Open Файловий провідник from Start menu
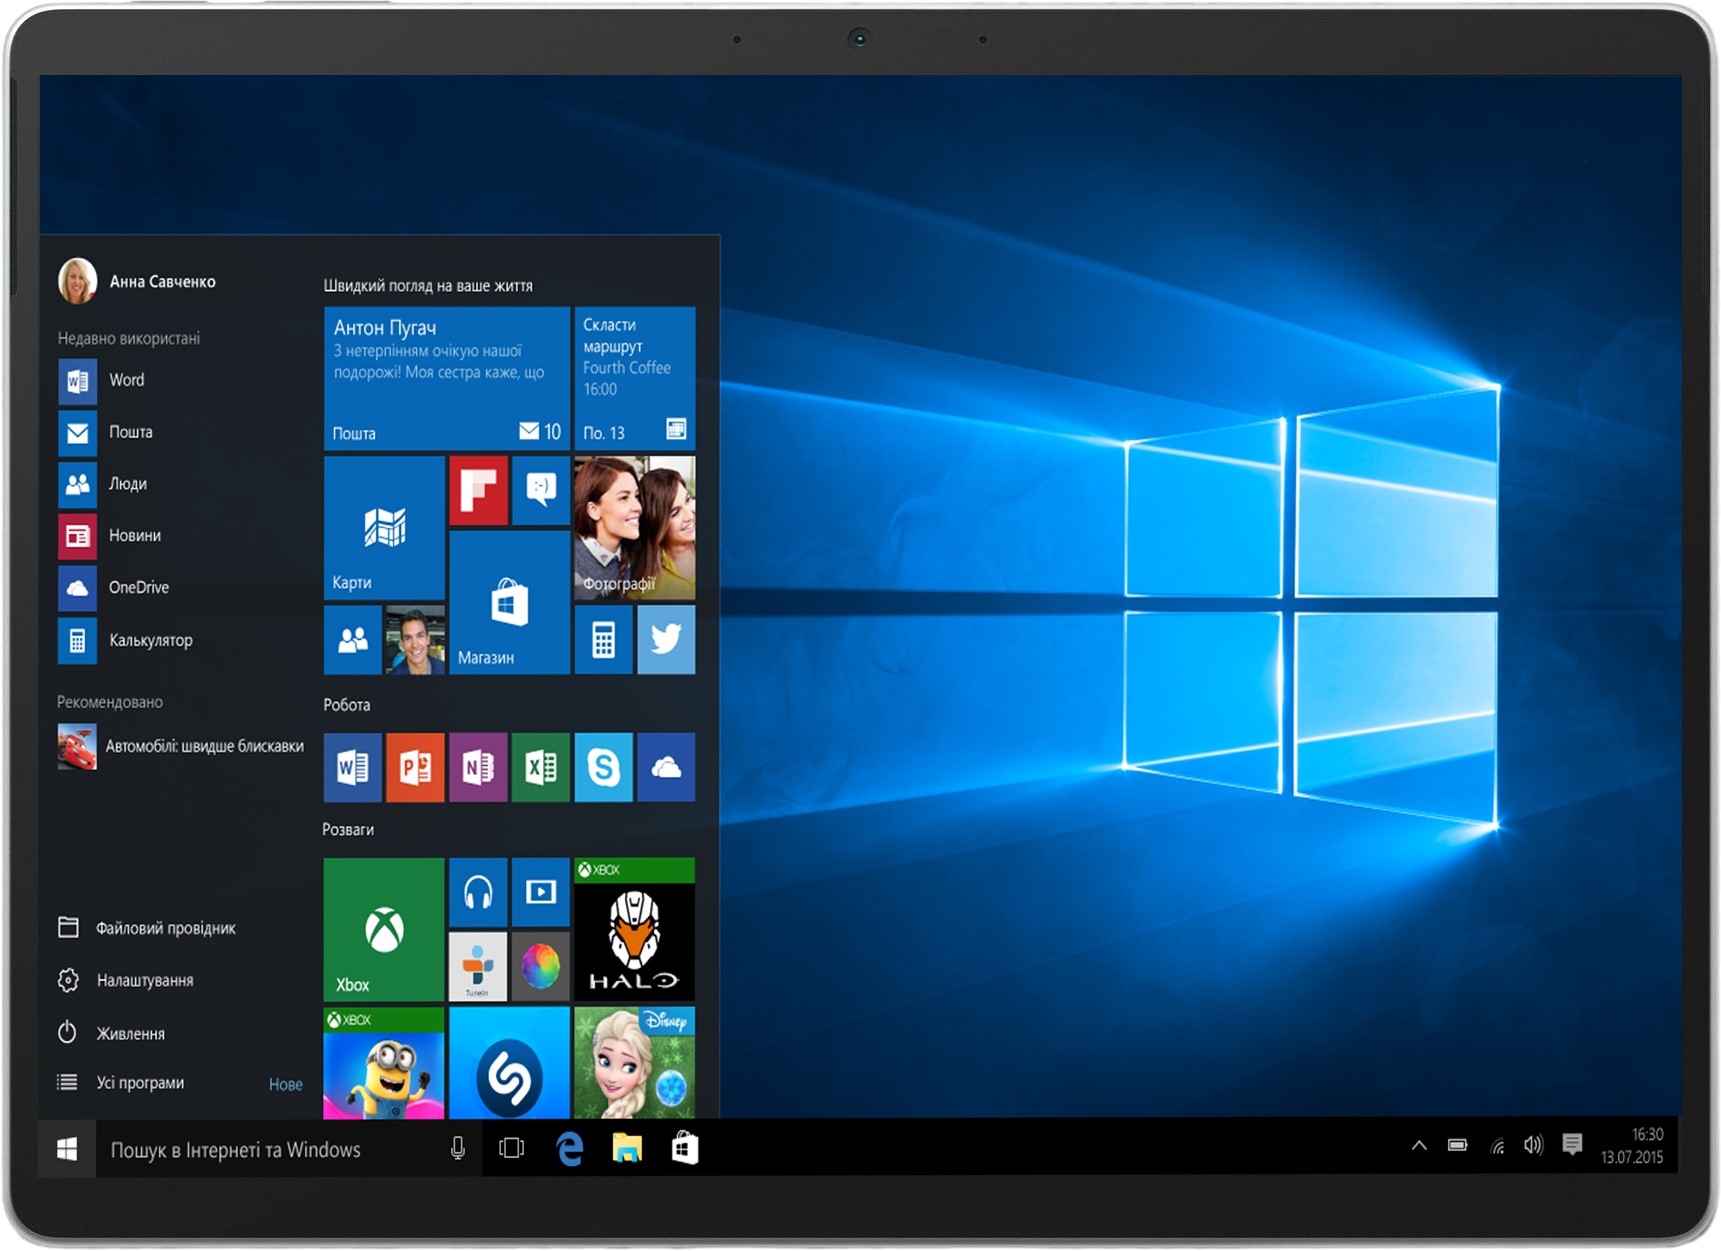Image resolution: width=1721 pixels, height=1251 pixels. pos(148,928)
